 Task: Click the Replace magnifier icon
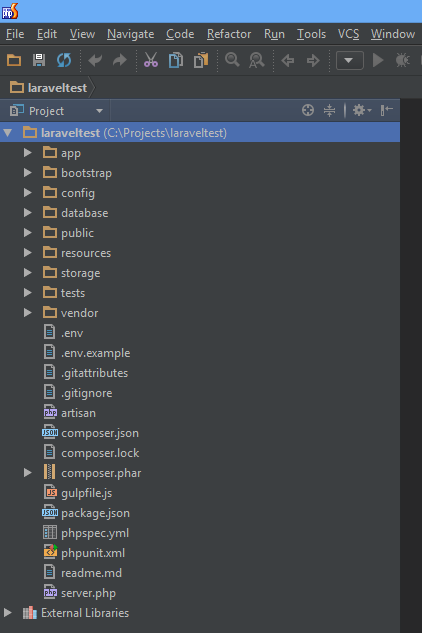[x=256, y=61]
